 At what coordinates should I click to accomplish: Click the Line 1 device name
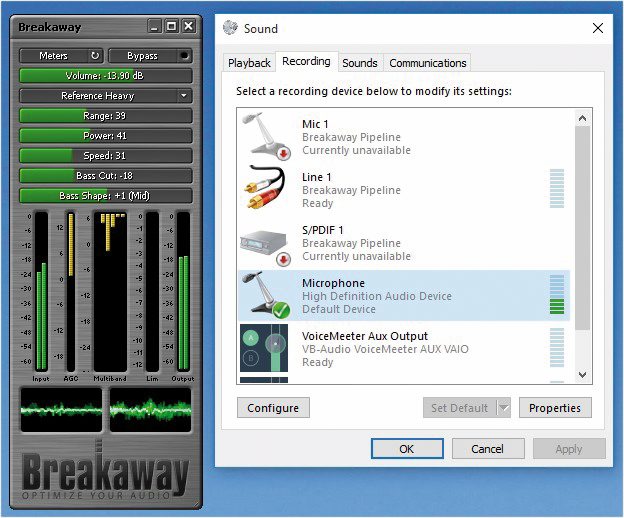[317, 177]
